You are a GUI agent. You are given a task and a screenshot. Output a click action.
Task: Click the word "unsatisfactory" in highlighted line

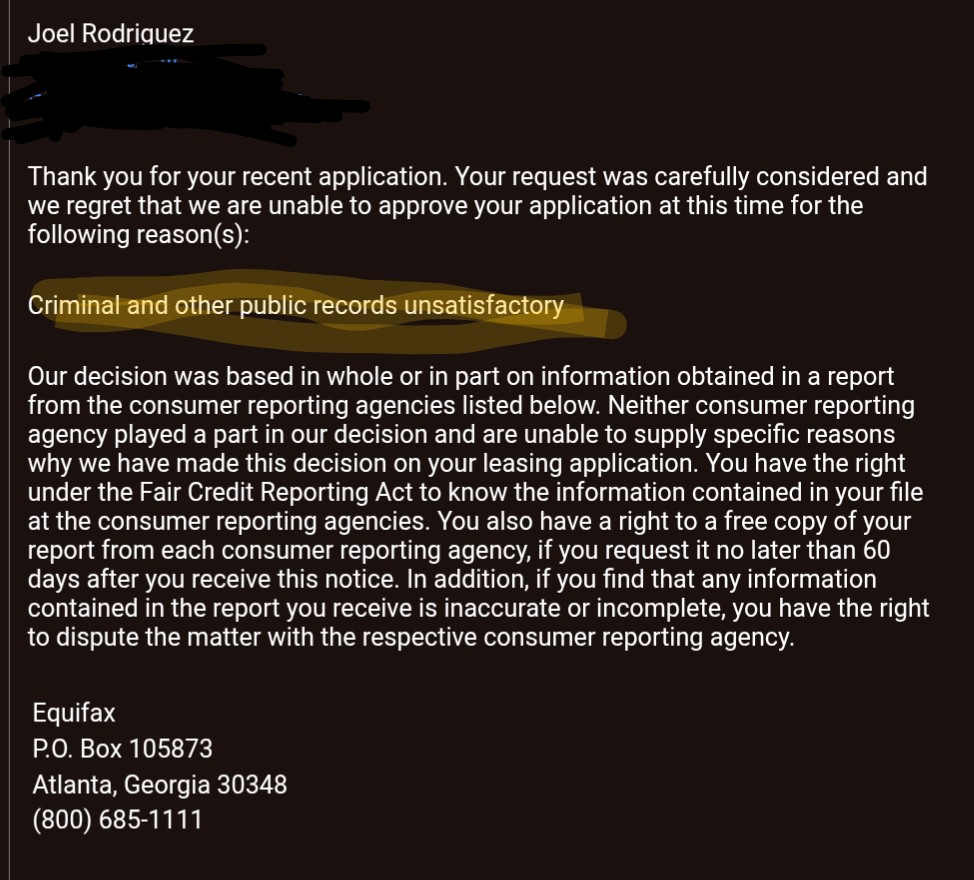click(x=483, y=306)
